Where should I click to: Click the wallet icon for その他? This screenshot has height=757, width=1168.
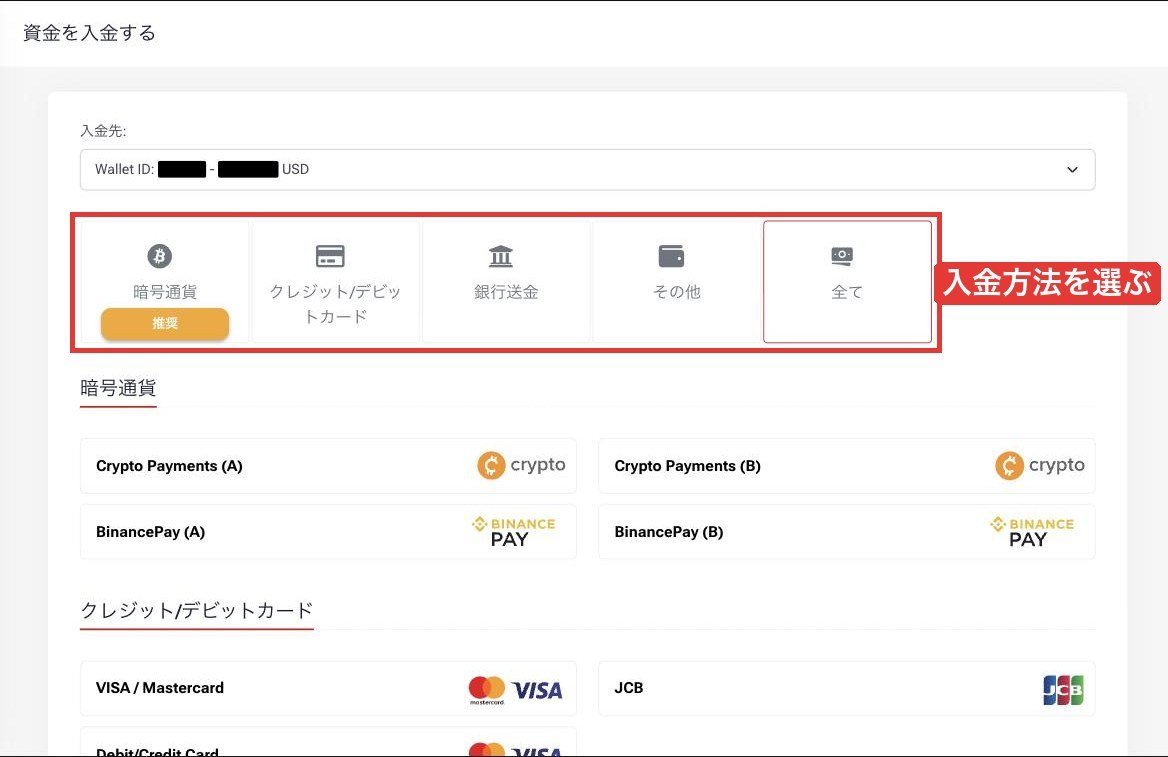point(671,256)
